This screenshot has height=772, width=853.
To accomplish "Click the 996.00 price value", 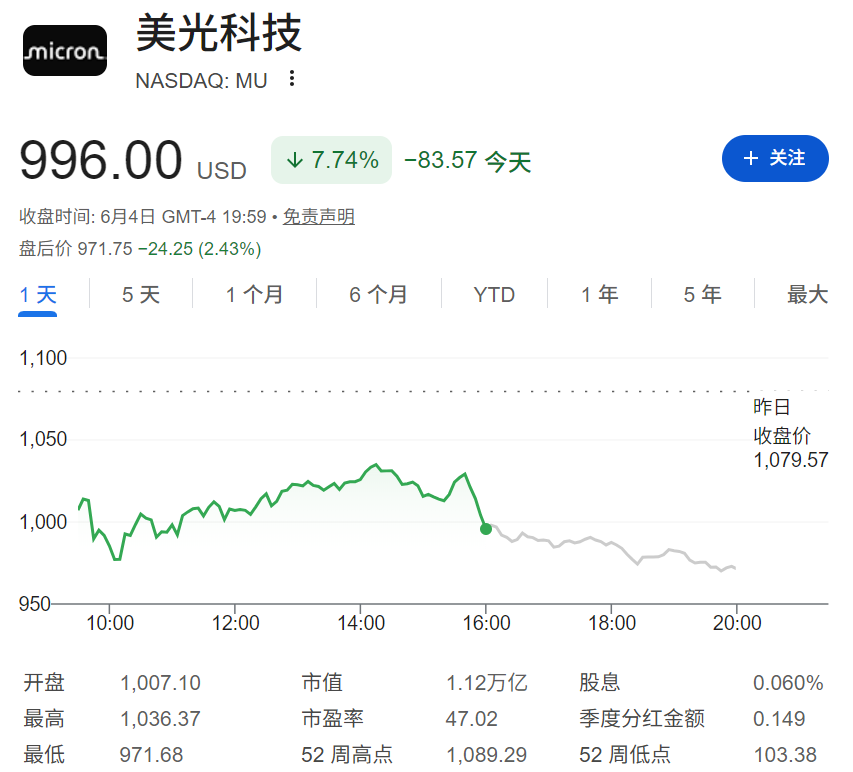I will pos(101,160).
